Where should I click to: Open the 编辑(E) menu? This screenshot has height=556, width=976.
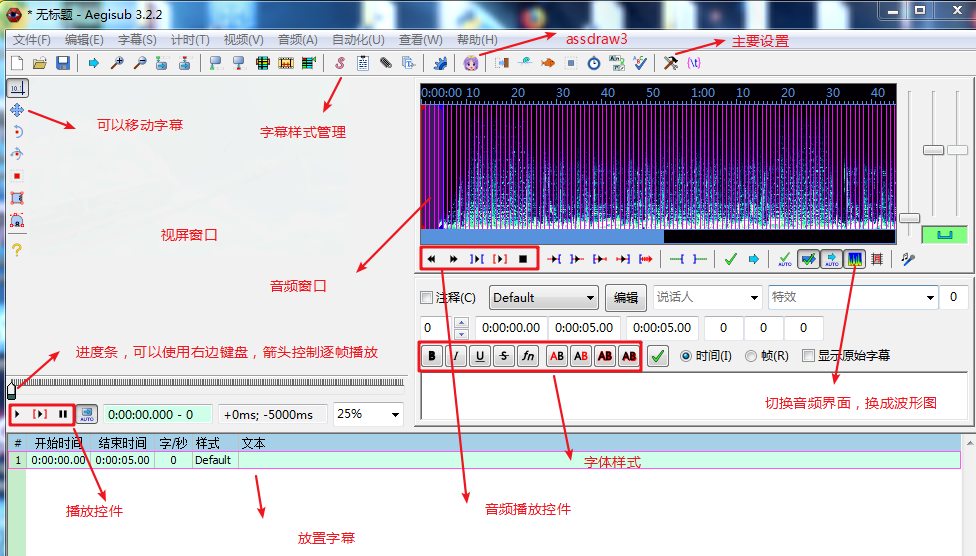pyautogui.click(x=84, y=40)
